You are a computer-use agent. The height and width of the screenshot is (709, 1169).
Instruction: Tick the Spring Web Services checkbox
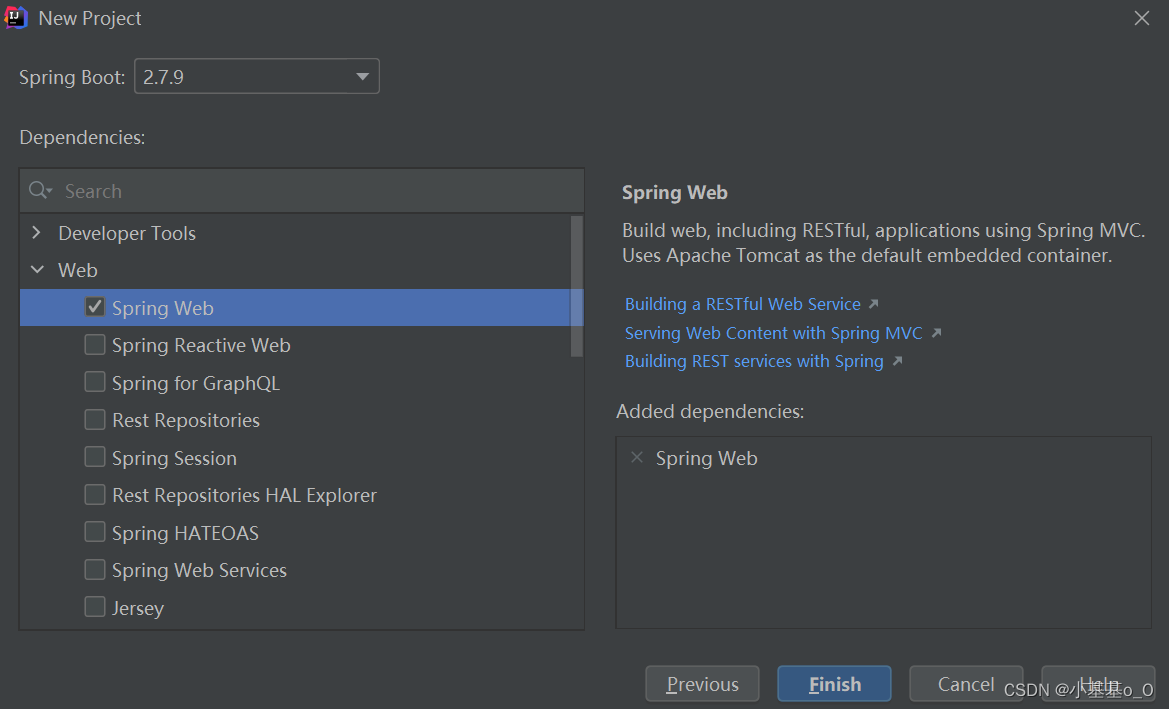pyautogui.click(x=95, y=570)
